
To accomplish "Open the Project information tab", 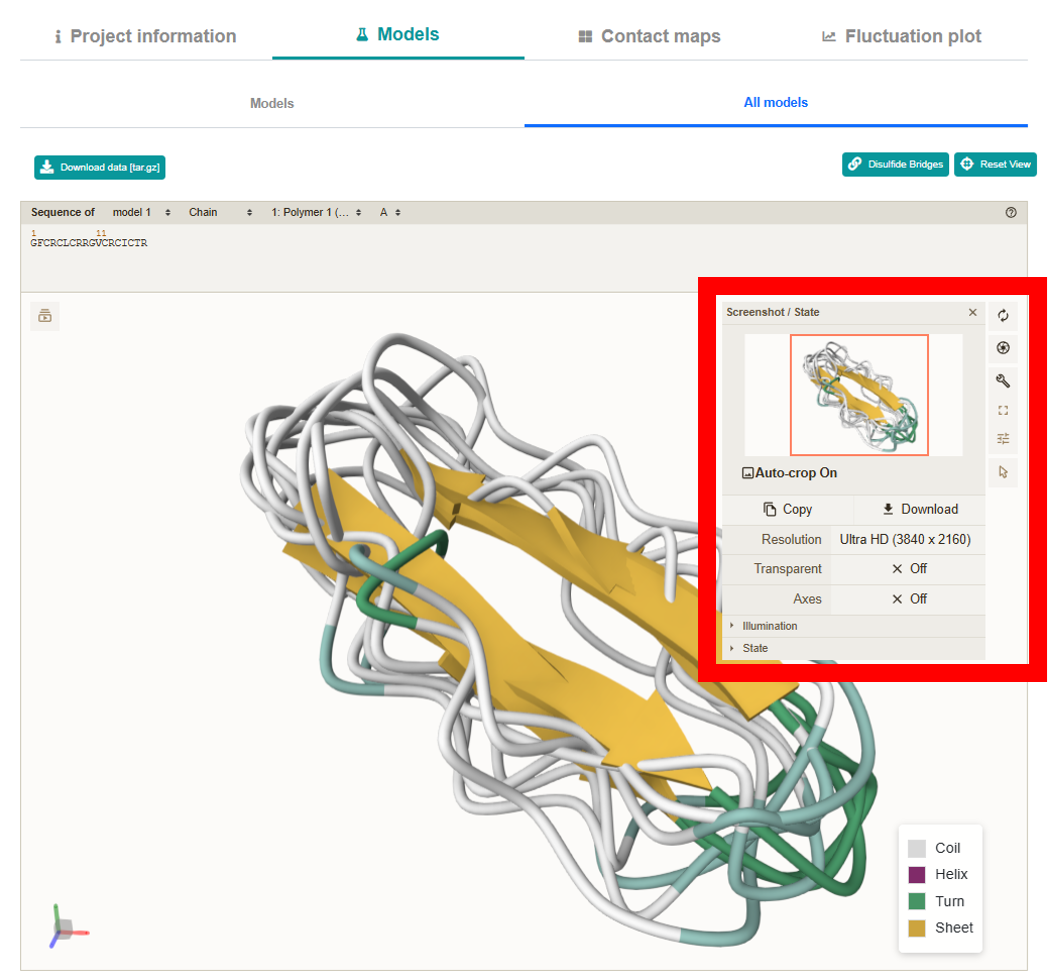I will (x=146, y=36).
